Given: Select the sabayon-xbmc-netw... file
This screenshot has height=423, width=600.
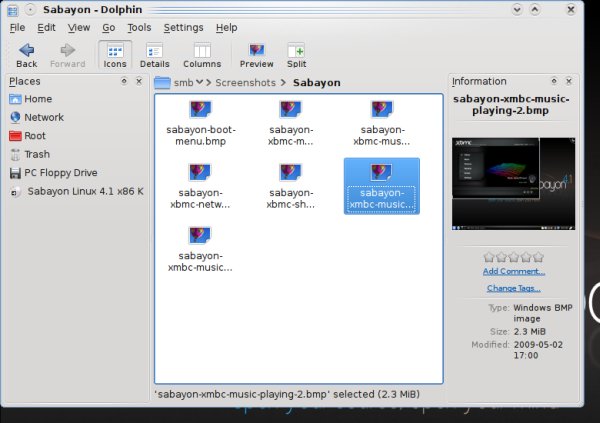Looking at the screenshot, I should click(200, 186).
